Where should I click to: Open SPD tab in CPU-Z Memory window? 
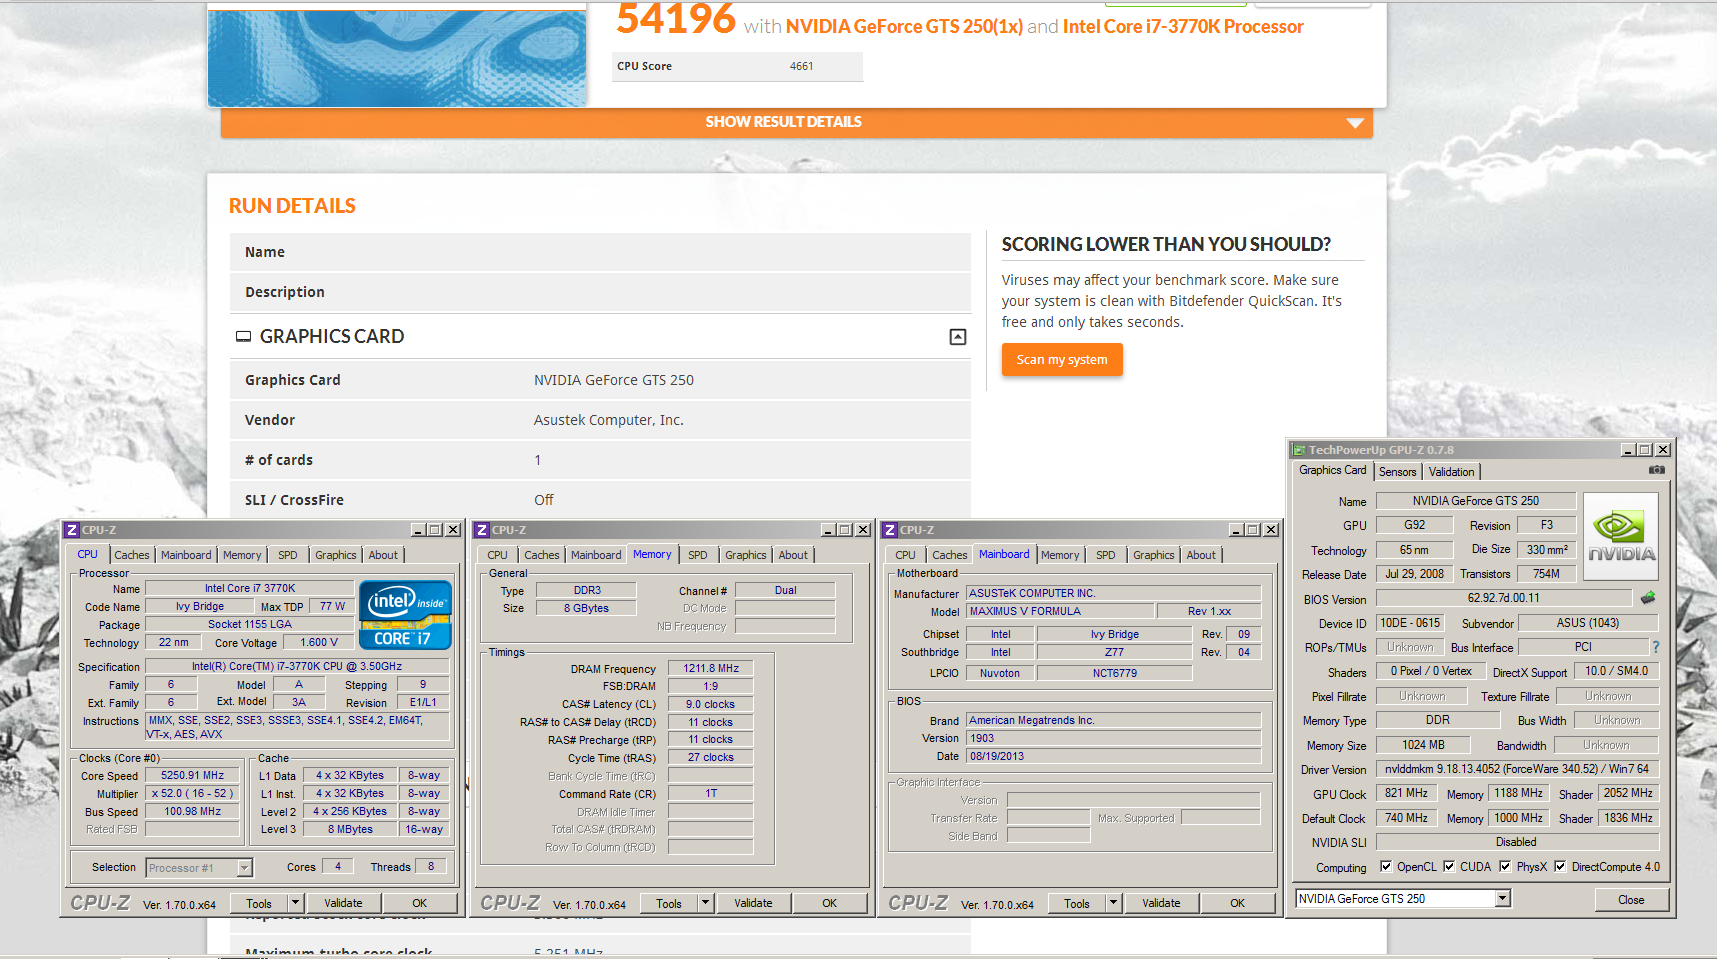pyautogui.click(x=698, y=555)
